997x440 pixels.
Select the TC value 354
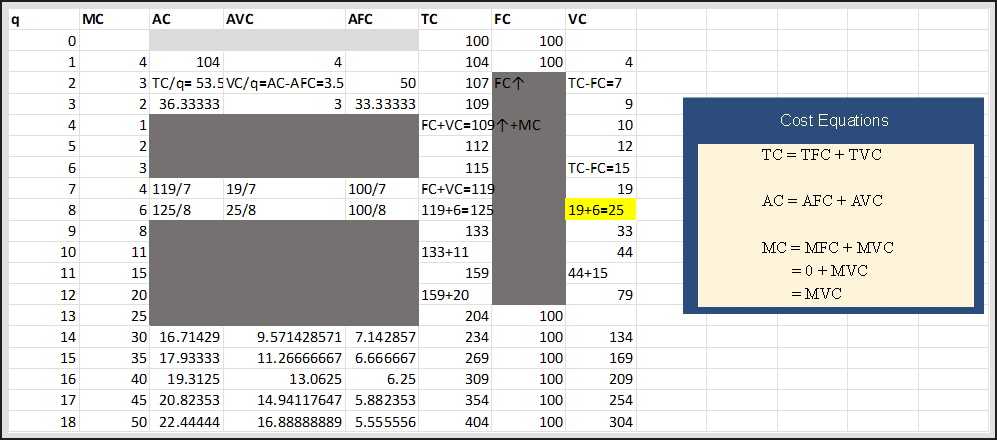(455, 401)
